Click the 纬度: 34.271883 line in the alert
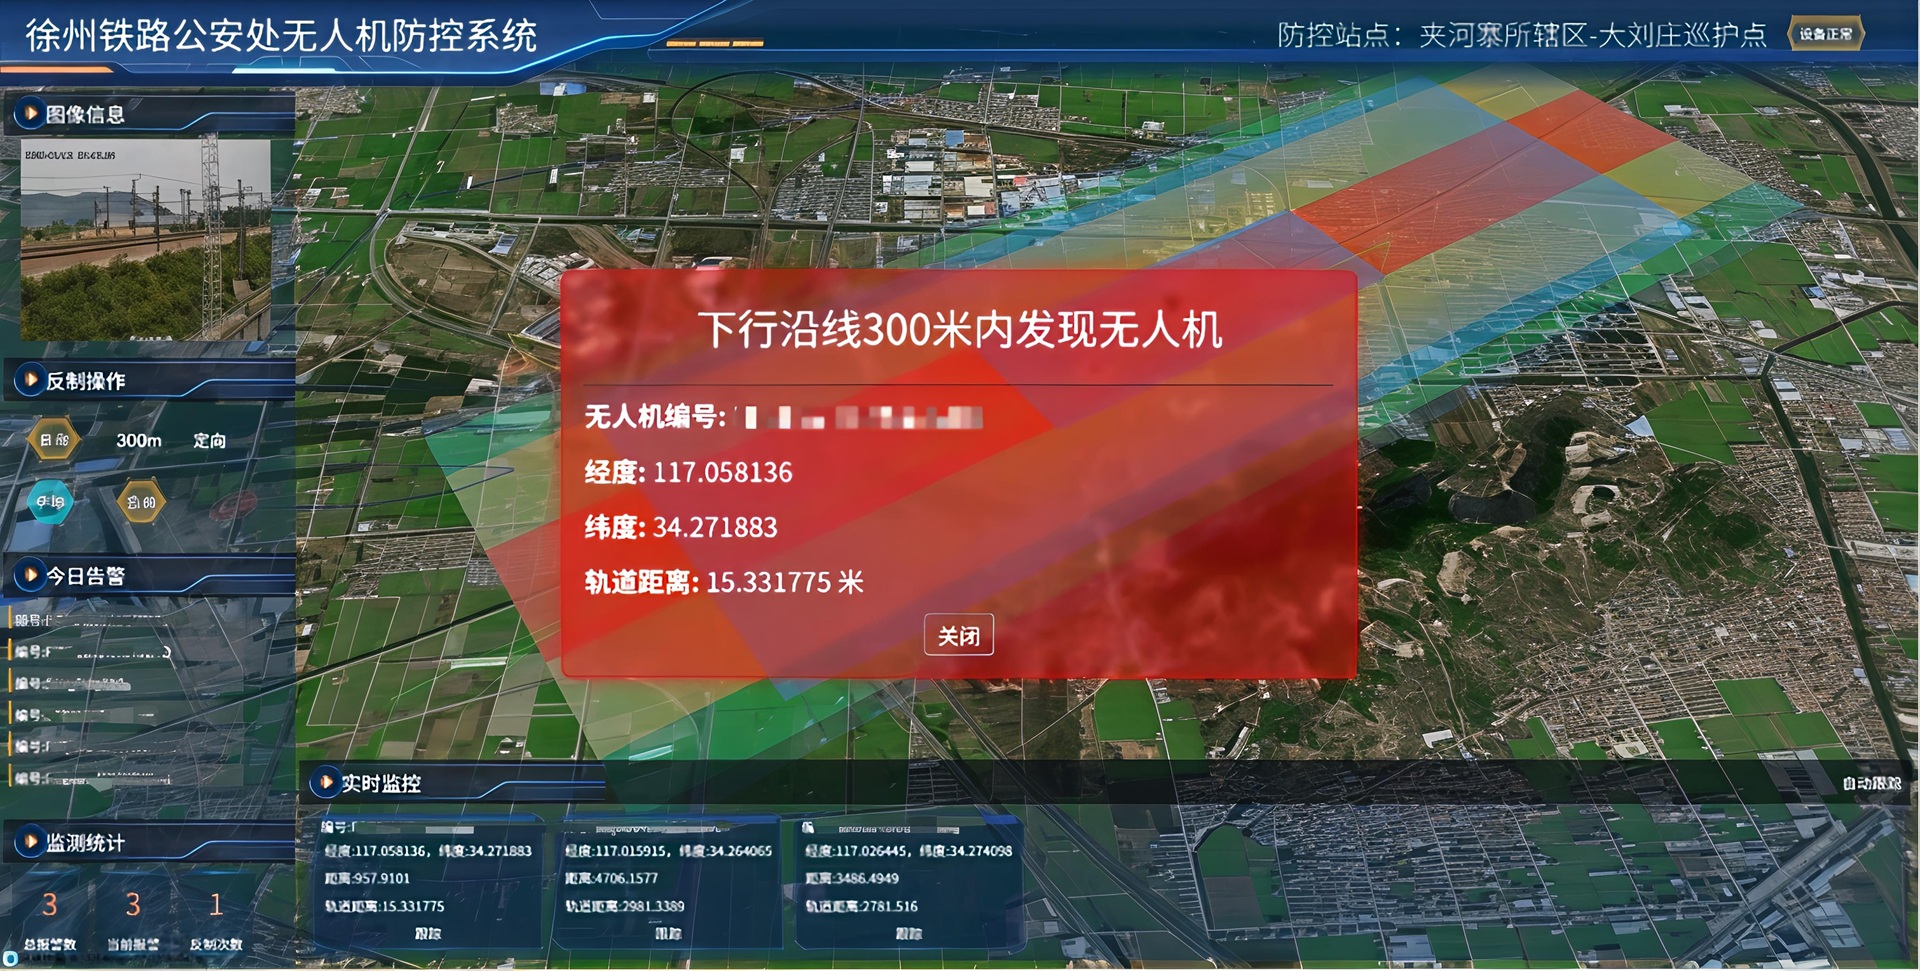Screen dimensions: 1920x971 [681, 527]
